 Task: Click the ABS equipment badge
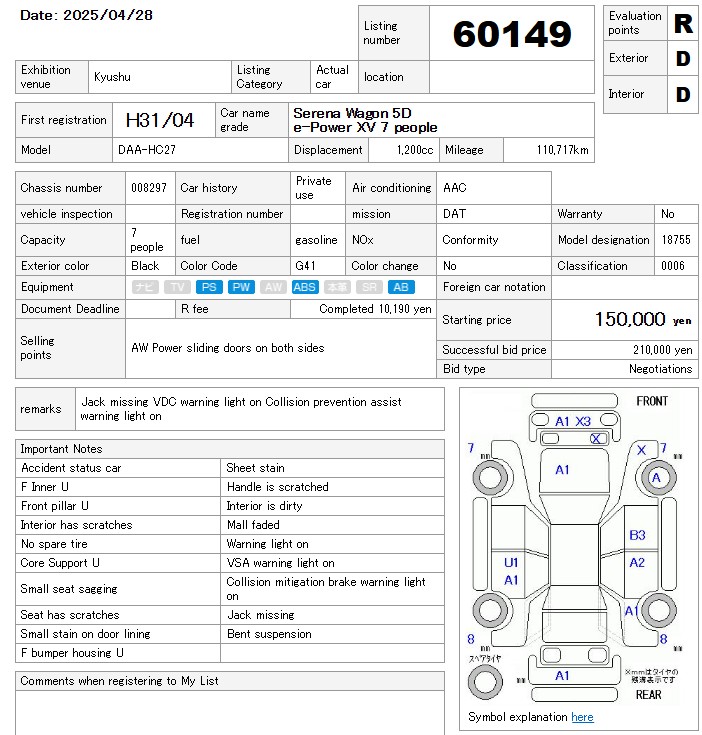(x=305, y=287)
